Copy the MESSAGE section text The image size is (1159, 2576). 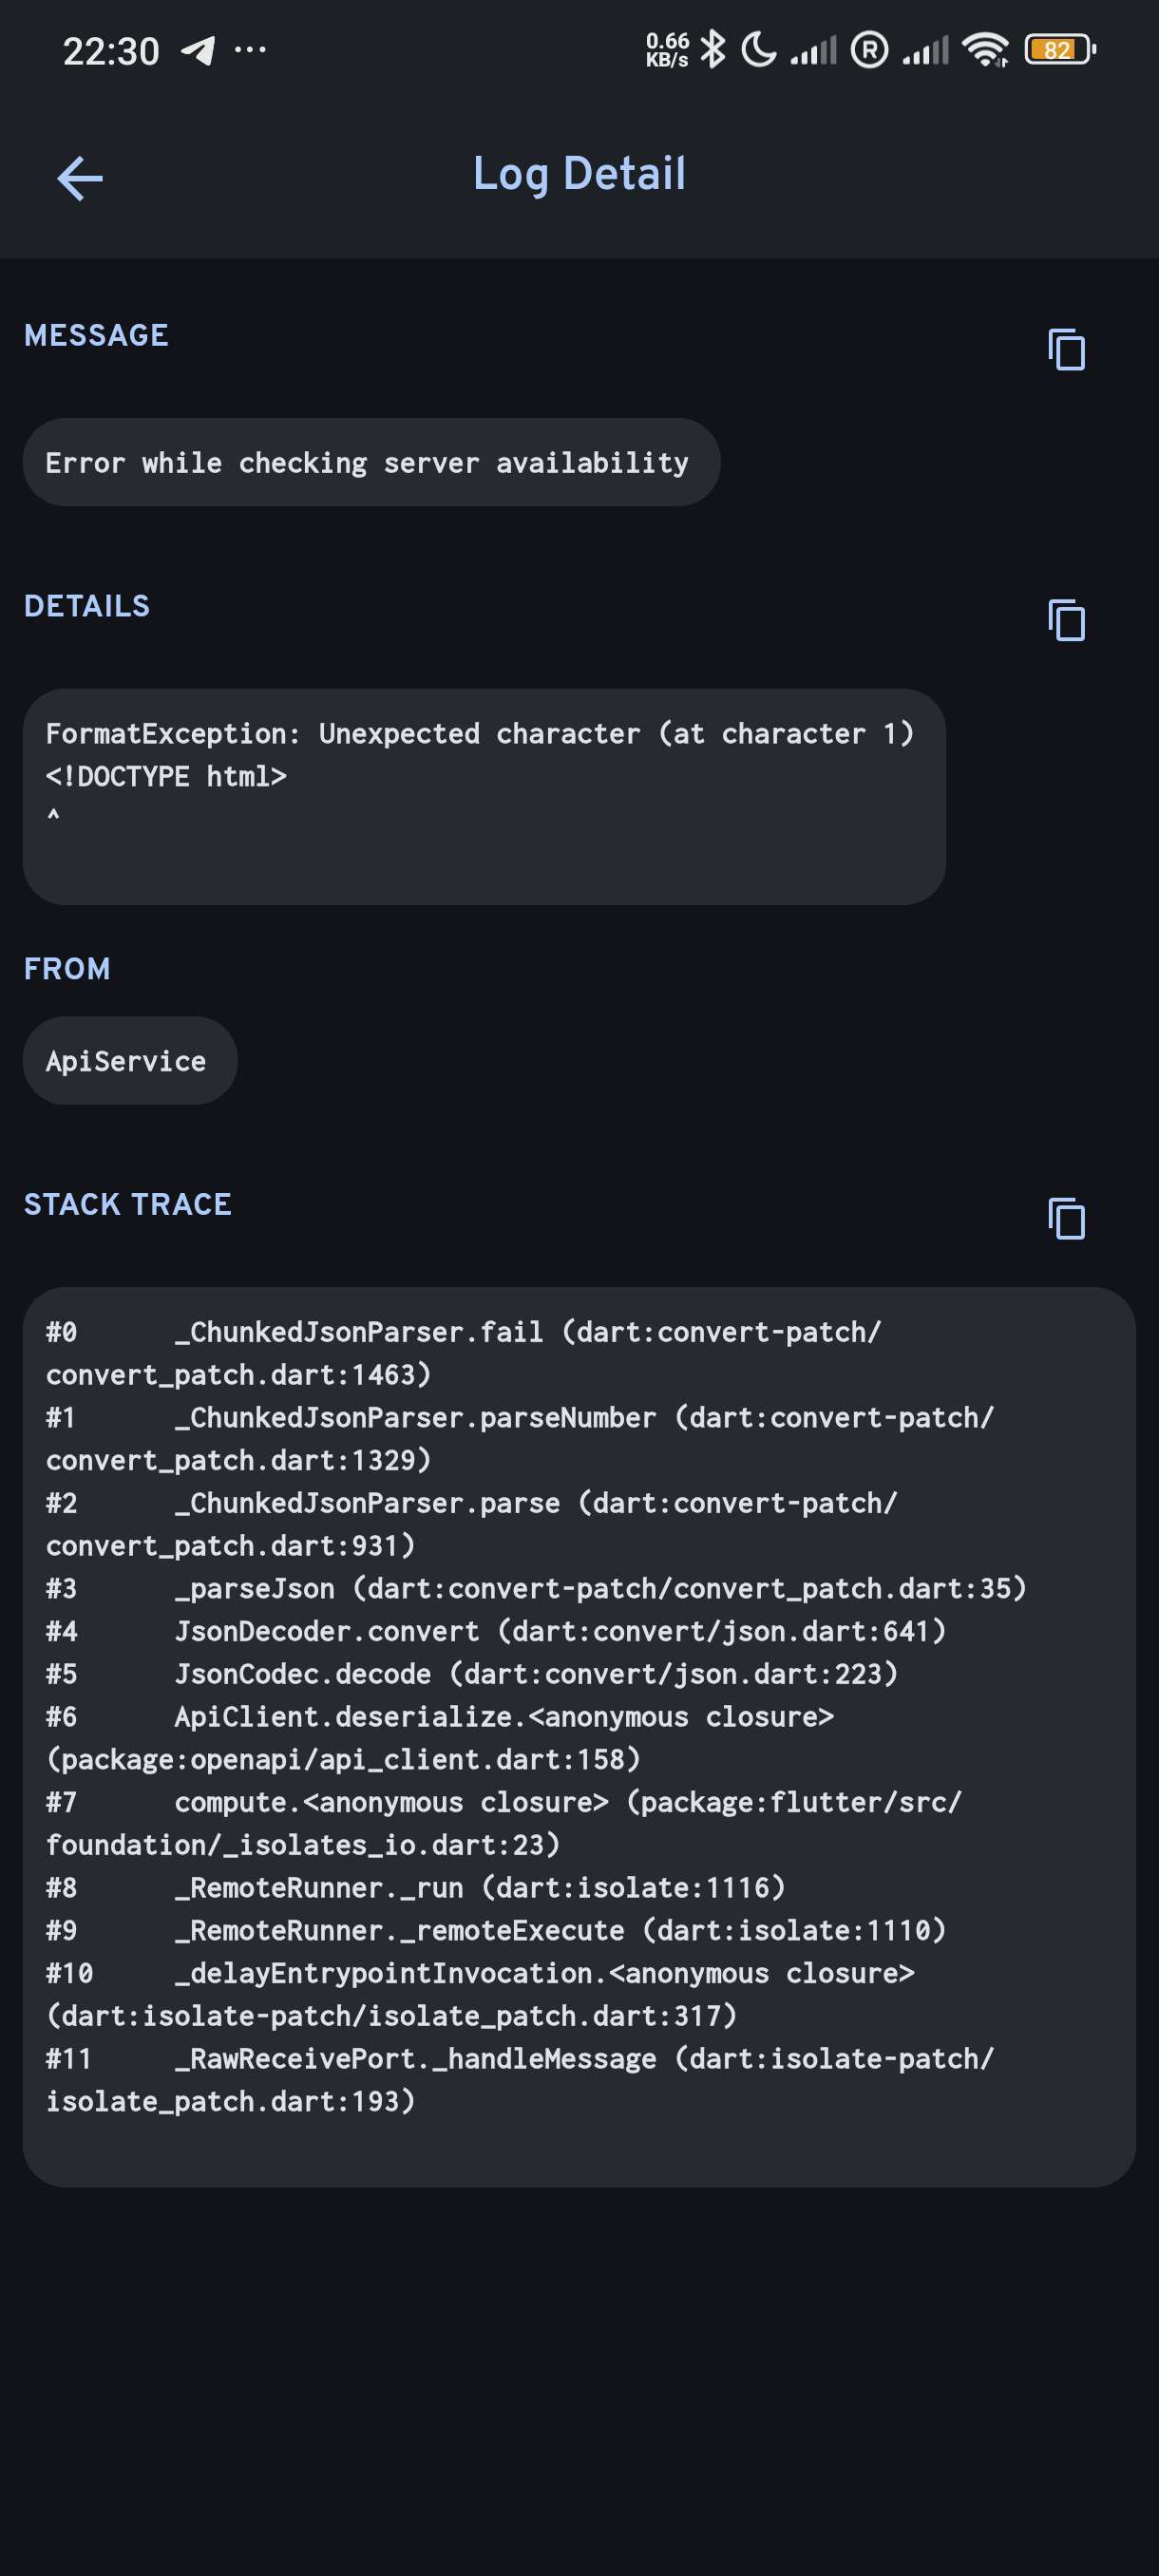1066,350
